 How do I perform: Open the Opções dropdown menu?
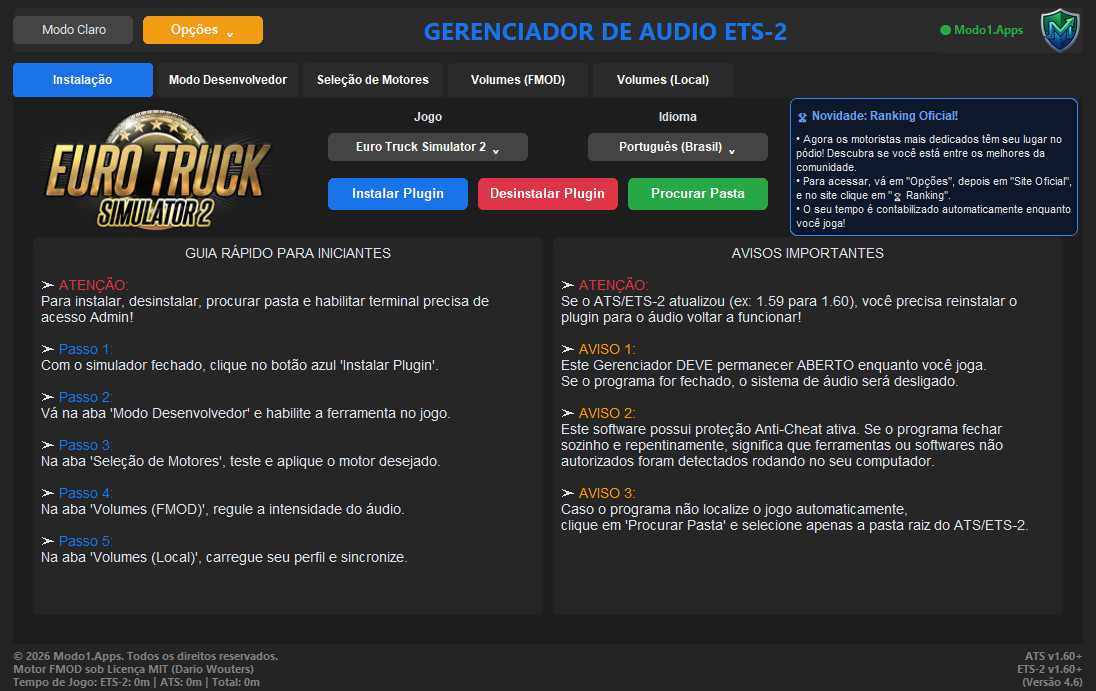203,30
